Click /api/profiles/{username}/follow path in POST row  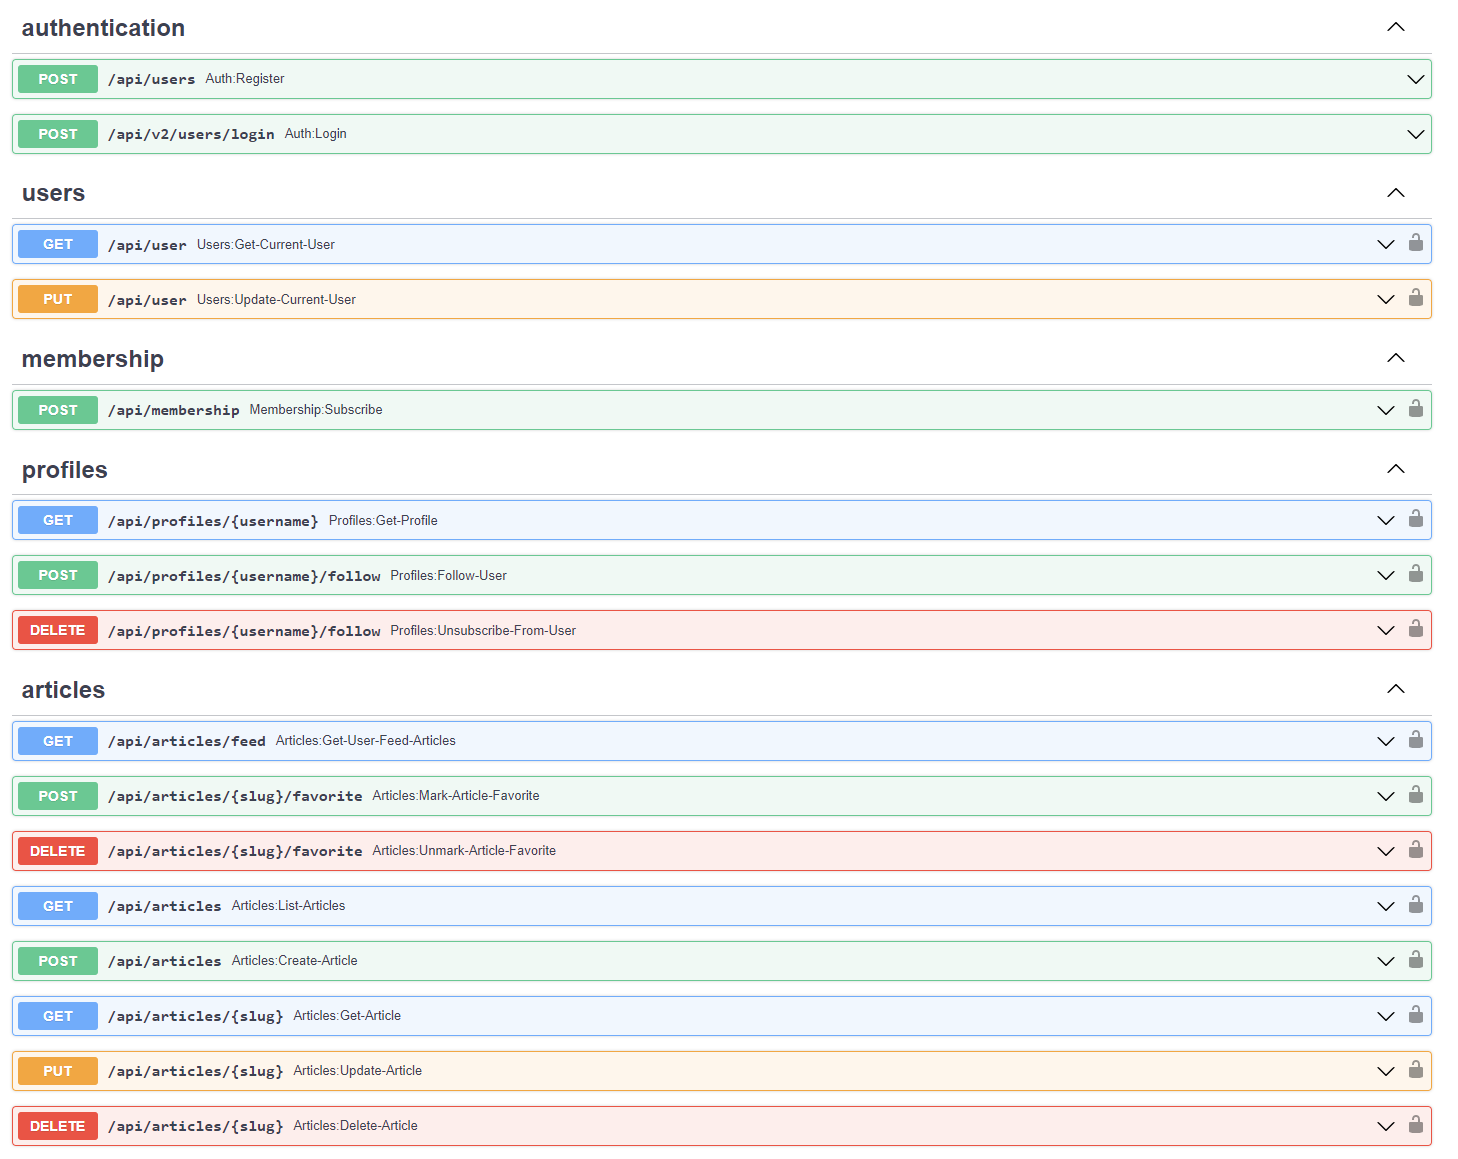click(244, 576)
